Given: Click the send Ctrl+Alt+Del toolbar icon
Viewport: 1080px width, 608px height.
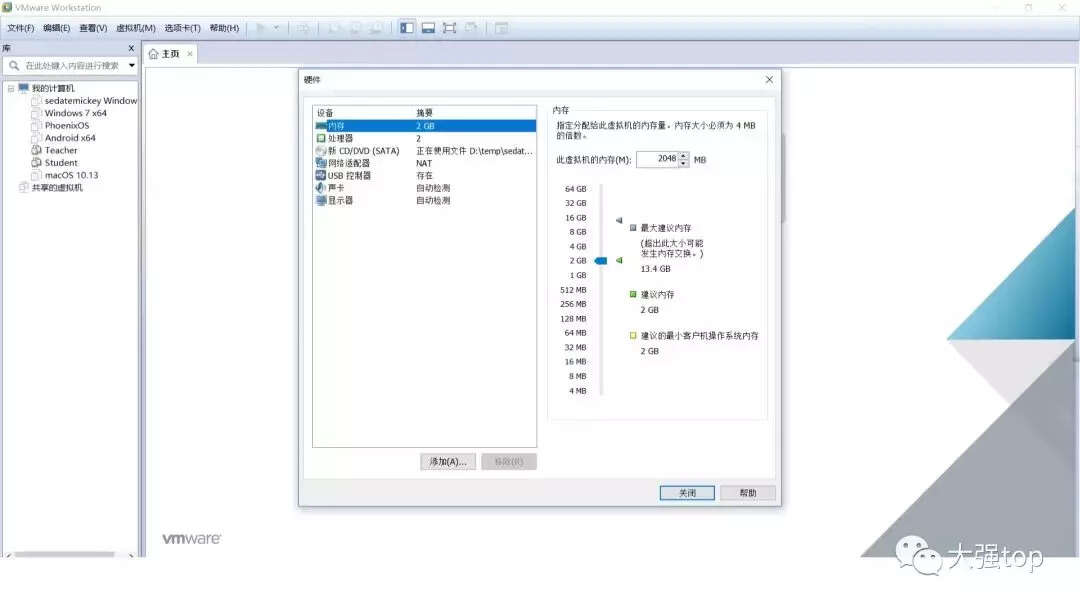Looking at the screenshot, I should coord(303,28).
